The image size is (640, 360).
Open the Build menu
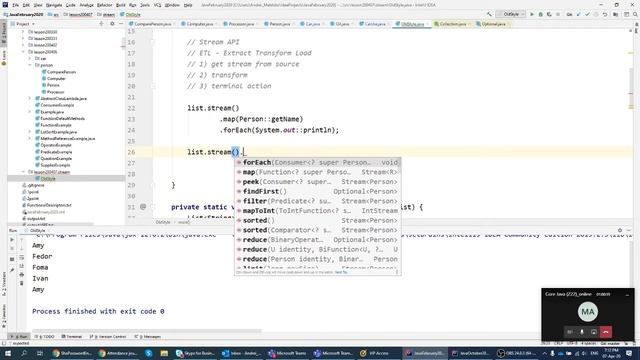tap(120, 5)
